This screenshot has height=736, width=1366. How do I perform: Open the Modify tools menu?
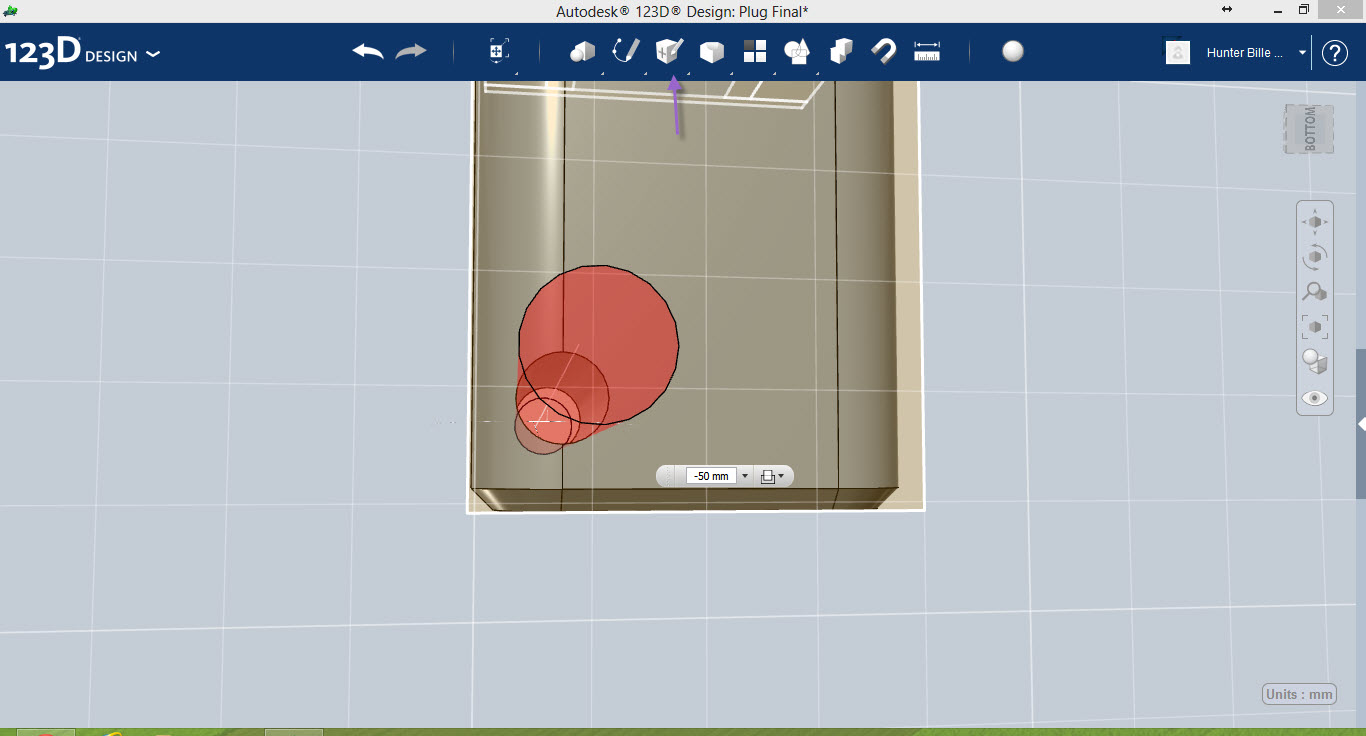pos(711,51)
